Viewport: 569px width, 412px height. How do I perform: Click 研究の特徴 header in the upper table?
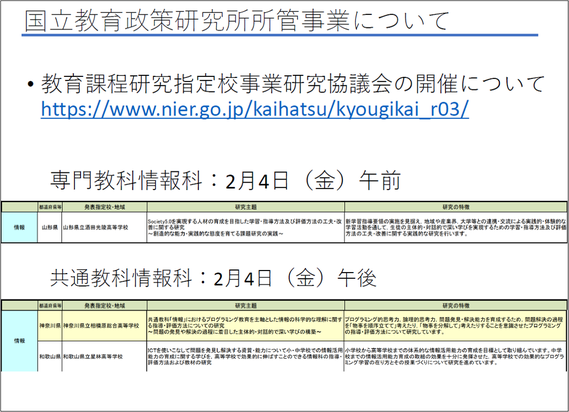(x=456, y=207)
